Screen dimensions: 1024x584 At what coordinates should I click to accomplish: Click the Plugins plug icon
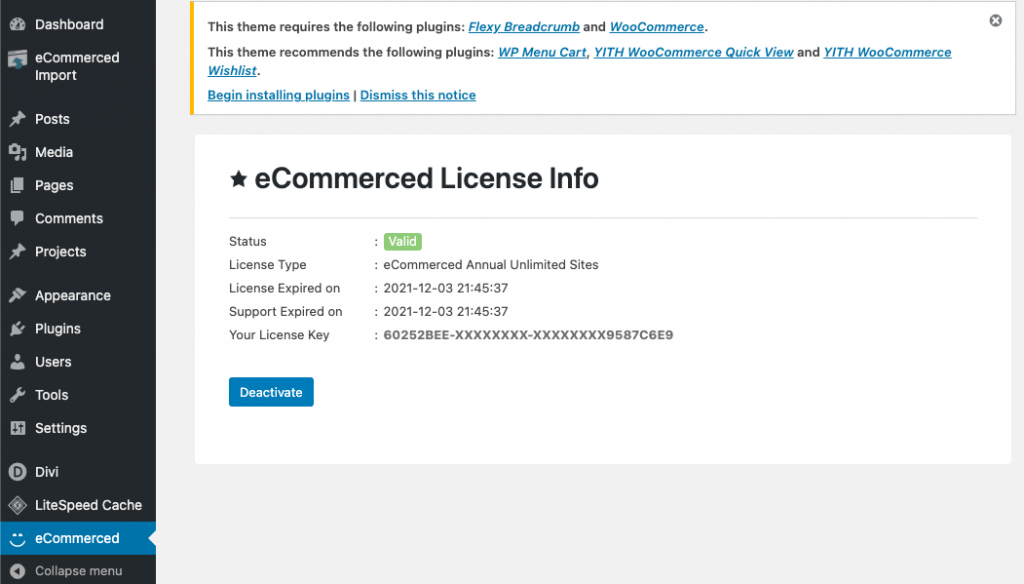coord(17,329)
